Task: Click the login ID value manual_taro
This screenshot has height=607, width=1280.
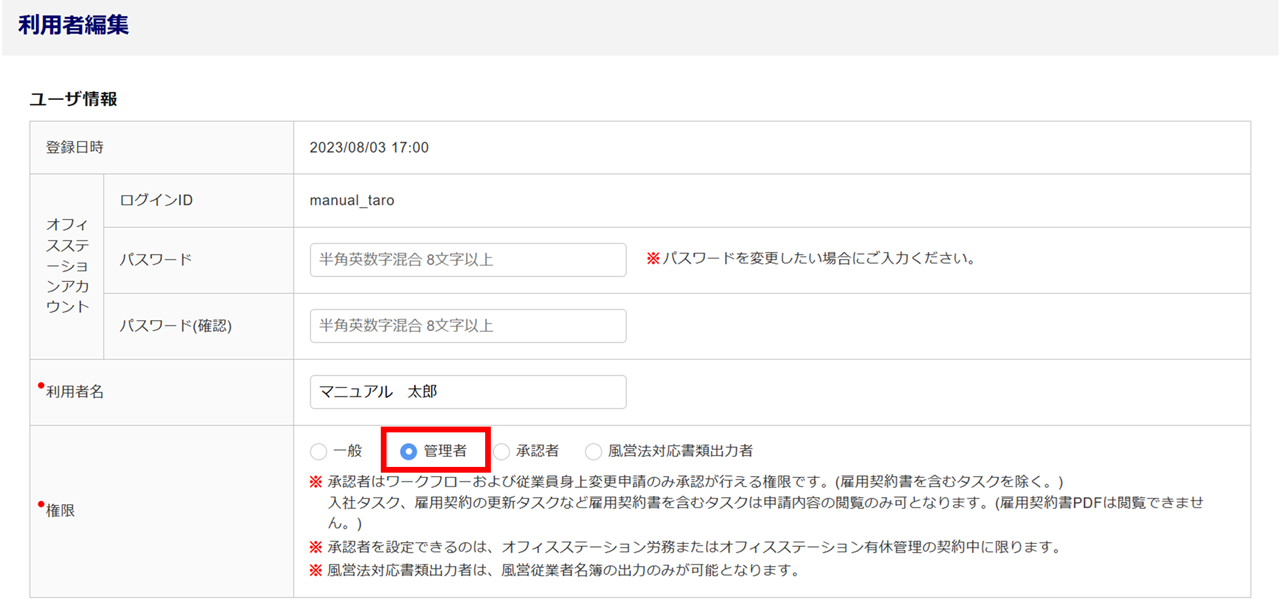Action: coord(352,200)
